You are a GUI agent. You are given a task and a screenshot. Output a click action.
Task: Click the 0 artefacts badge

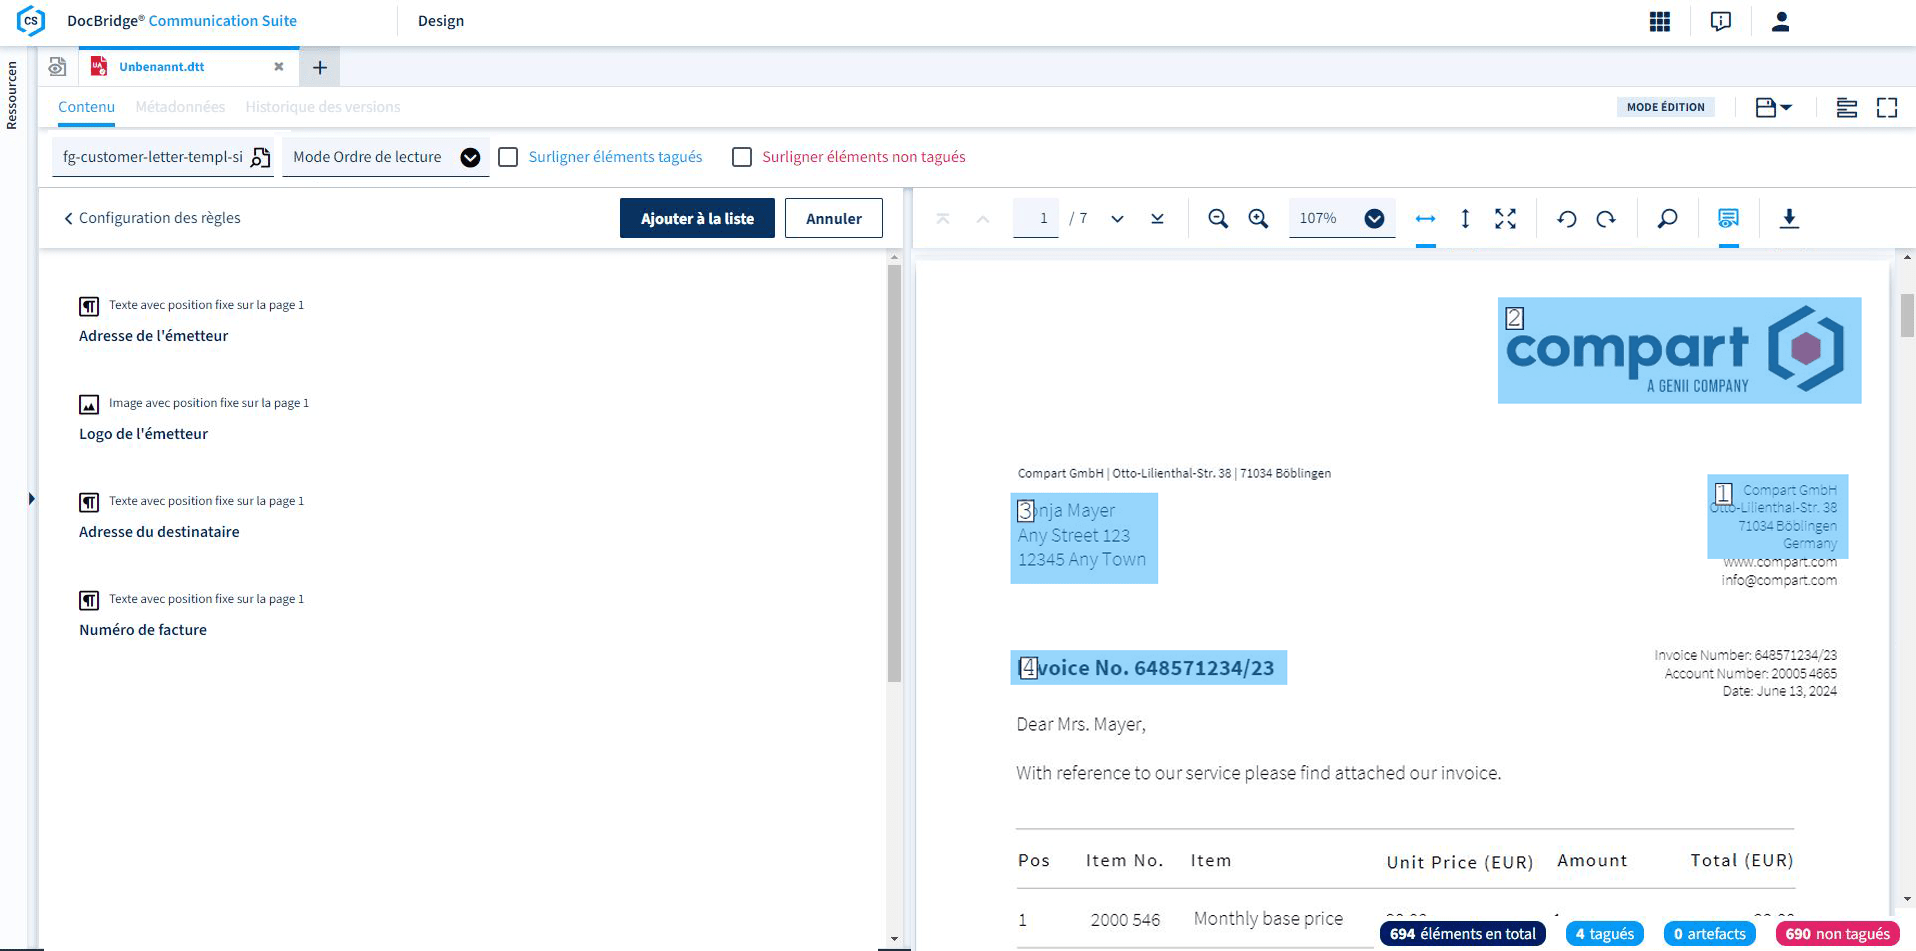1709,933
